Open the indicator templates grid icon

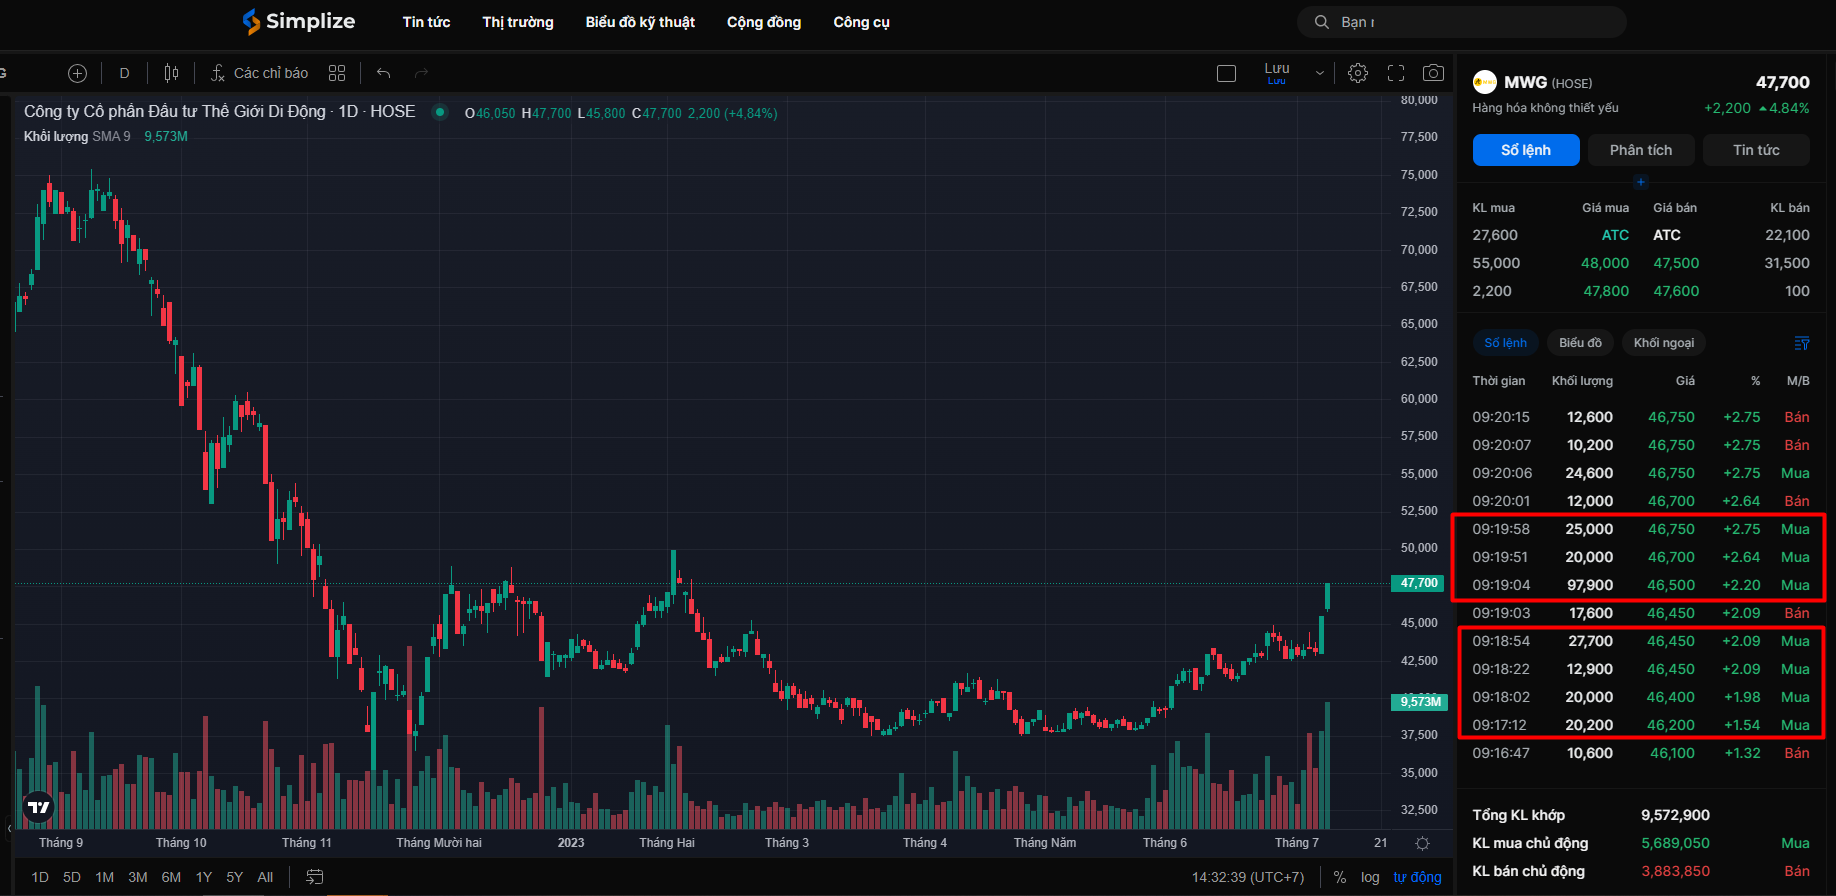[337, 73]
